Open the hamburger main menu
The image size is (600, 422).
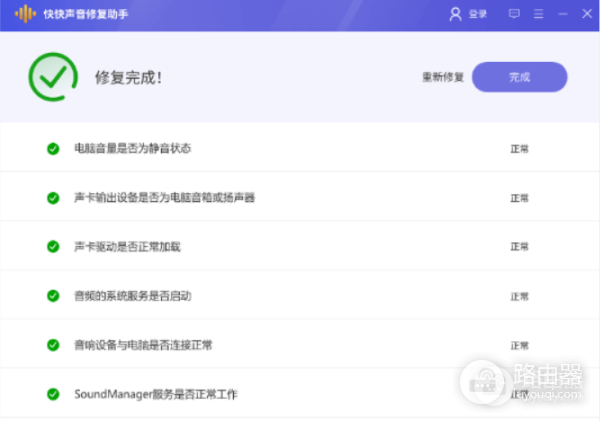[x=538, y=14]
